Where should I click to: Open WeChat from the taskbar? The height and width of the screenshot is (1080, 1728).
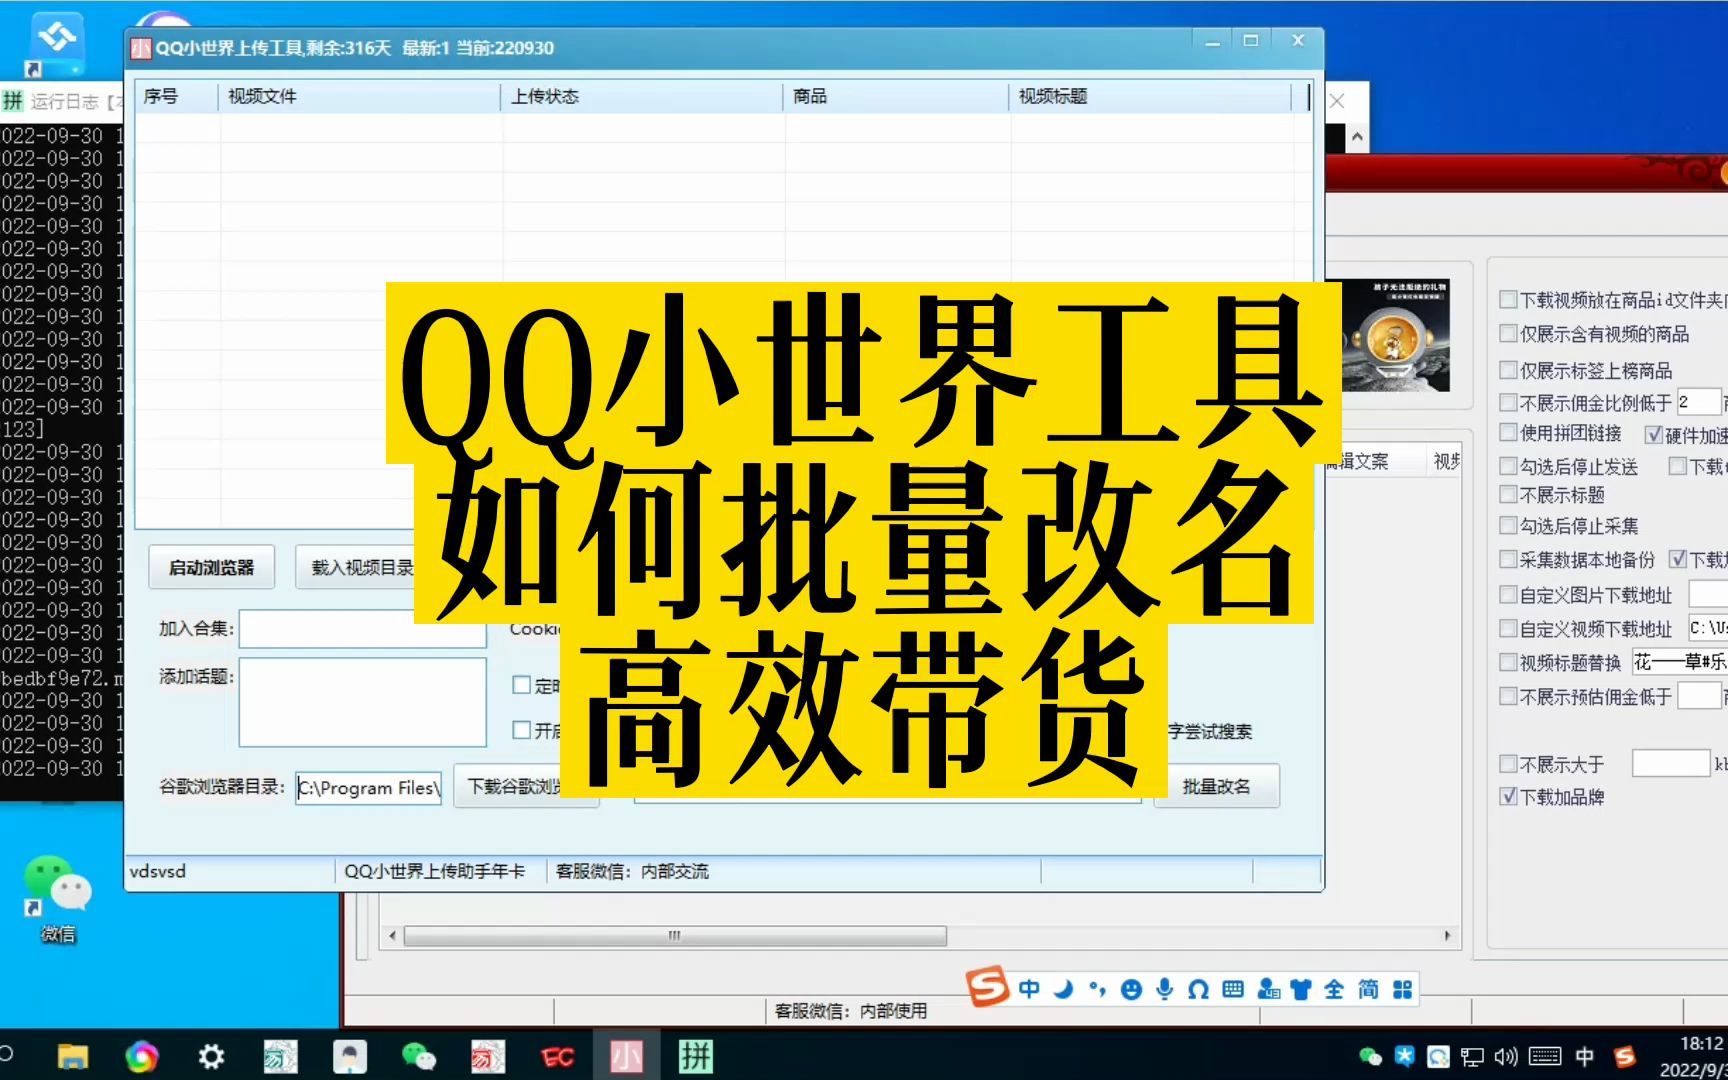[x=419, y=1056]
